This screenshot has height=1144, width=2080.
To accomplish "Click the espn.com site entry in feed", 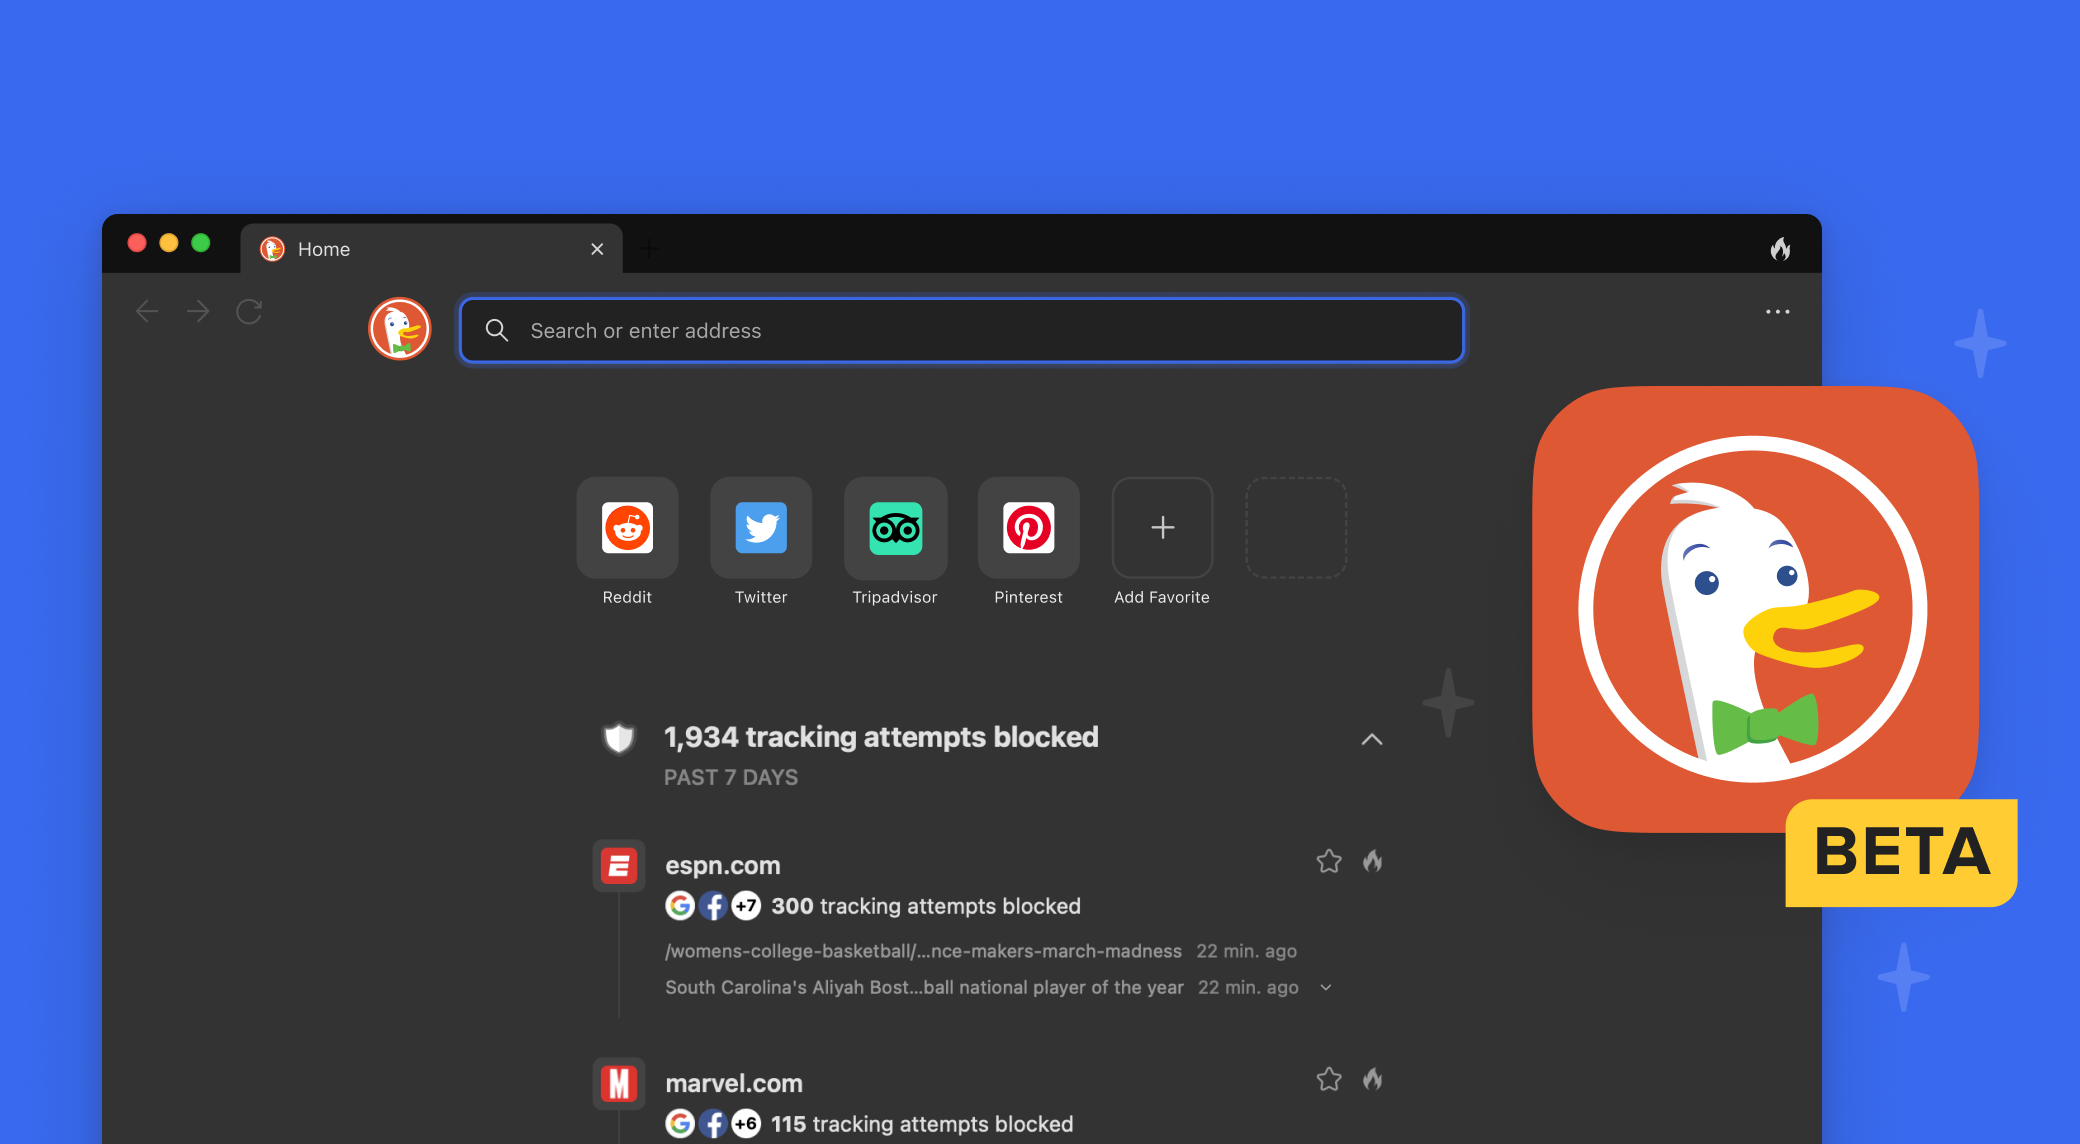I will [721, 864].
